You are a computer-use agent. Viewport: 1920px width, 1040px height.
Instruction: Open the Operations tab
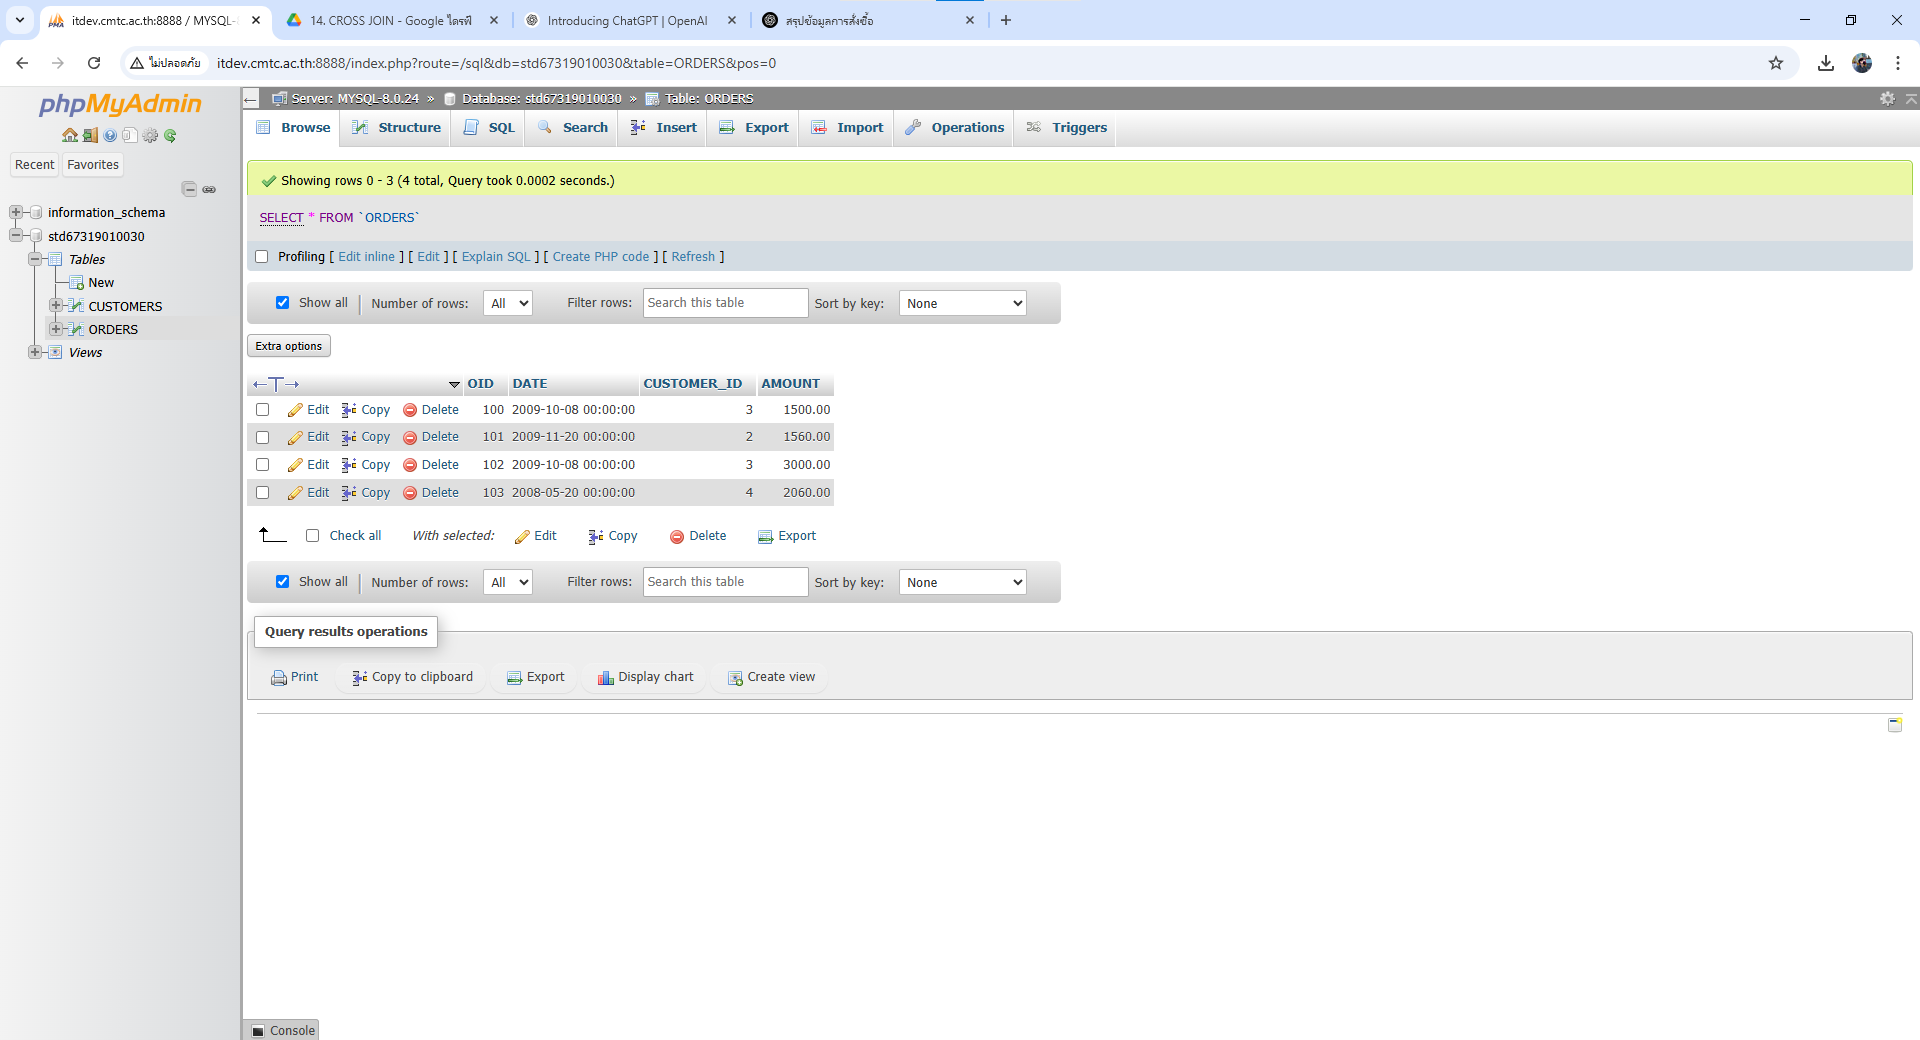pos(955,128)
